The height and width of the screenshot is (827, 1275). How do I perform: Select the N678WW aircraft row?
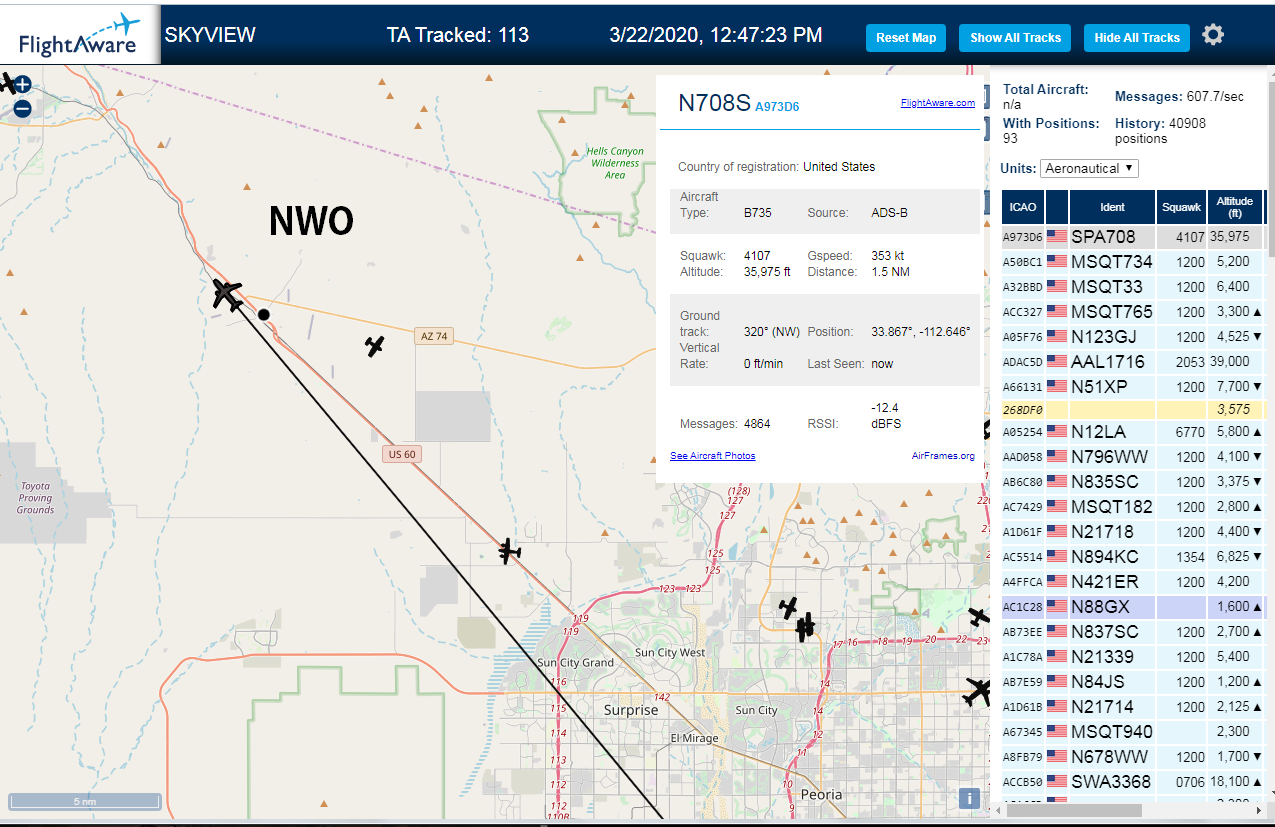point(1133,757)
